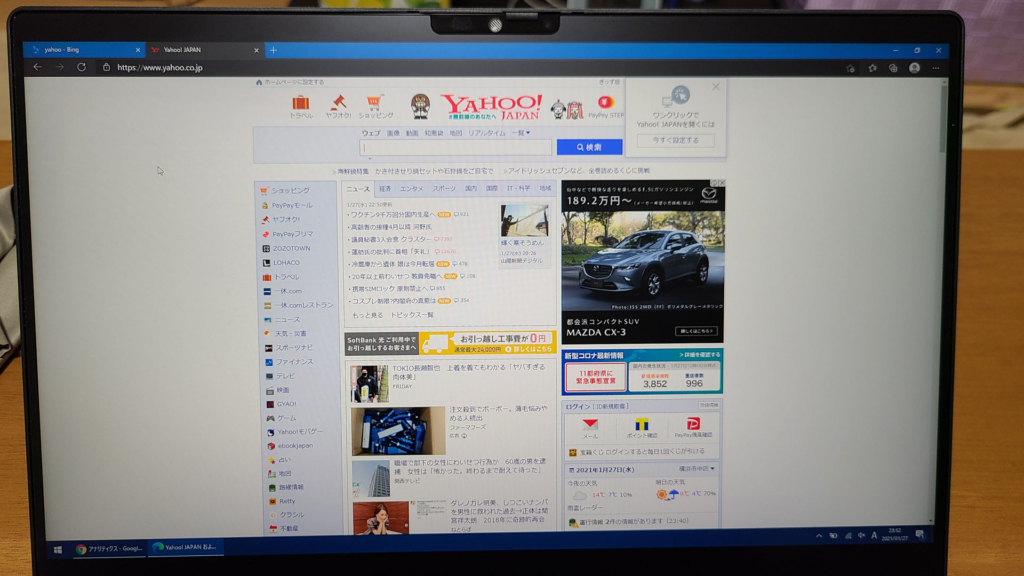Open Edge Yahoo! JAPAN taskbar item
The image size is (1024, 576).
[185, 547]
